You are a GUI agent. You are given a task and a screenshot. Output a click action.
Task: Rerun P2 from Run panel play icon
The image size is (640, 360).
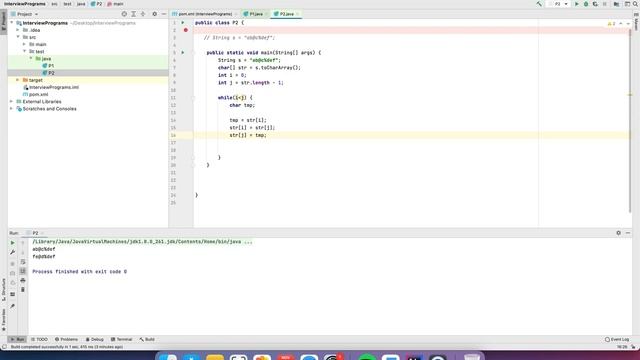click(x=12, y=243)
